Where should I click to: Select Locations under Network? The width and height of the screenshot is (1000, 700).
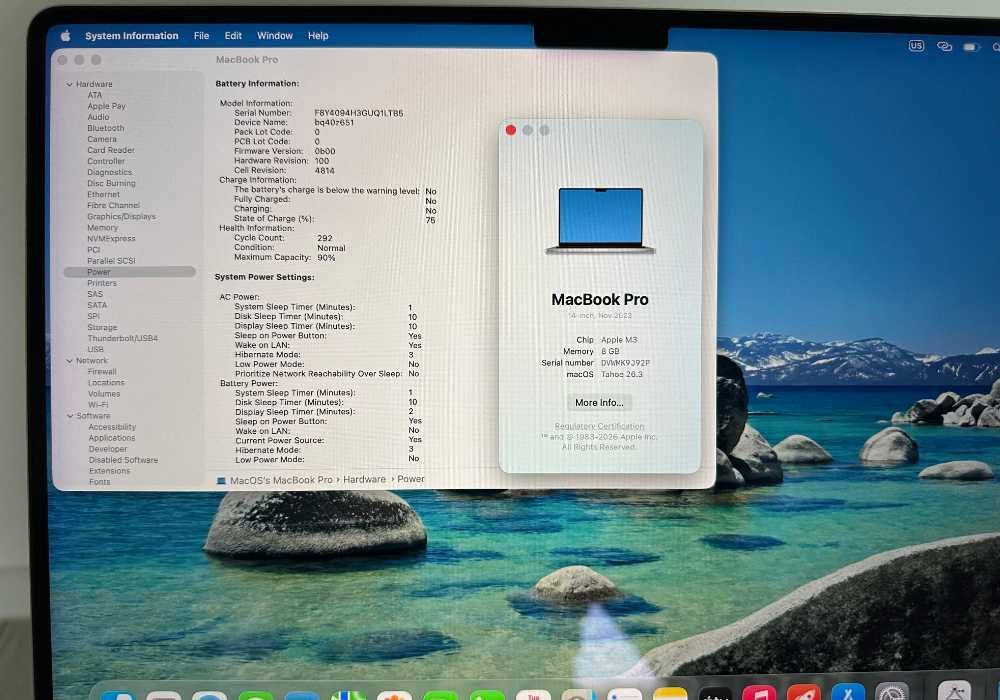click(x=106, y=383)
